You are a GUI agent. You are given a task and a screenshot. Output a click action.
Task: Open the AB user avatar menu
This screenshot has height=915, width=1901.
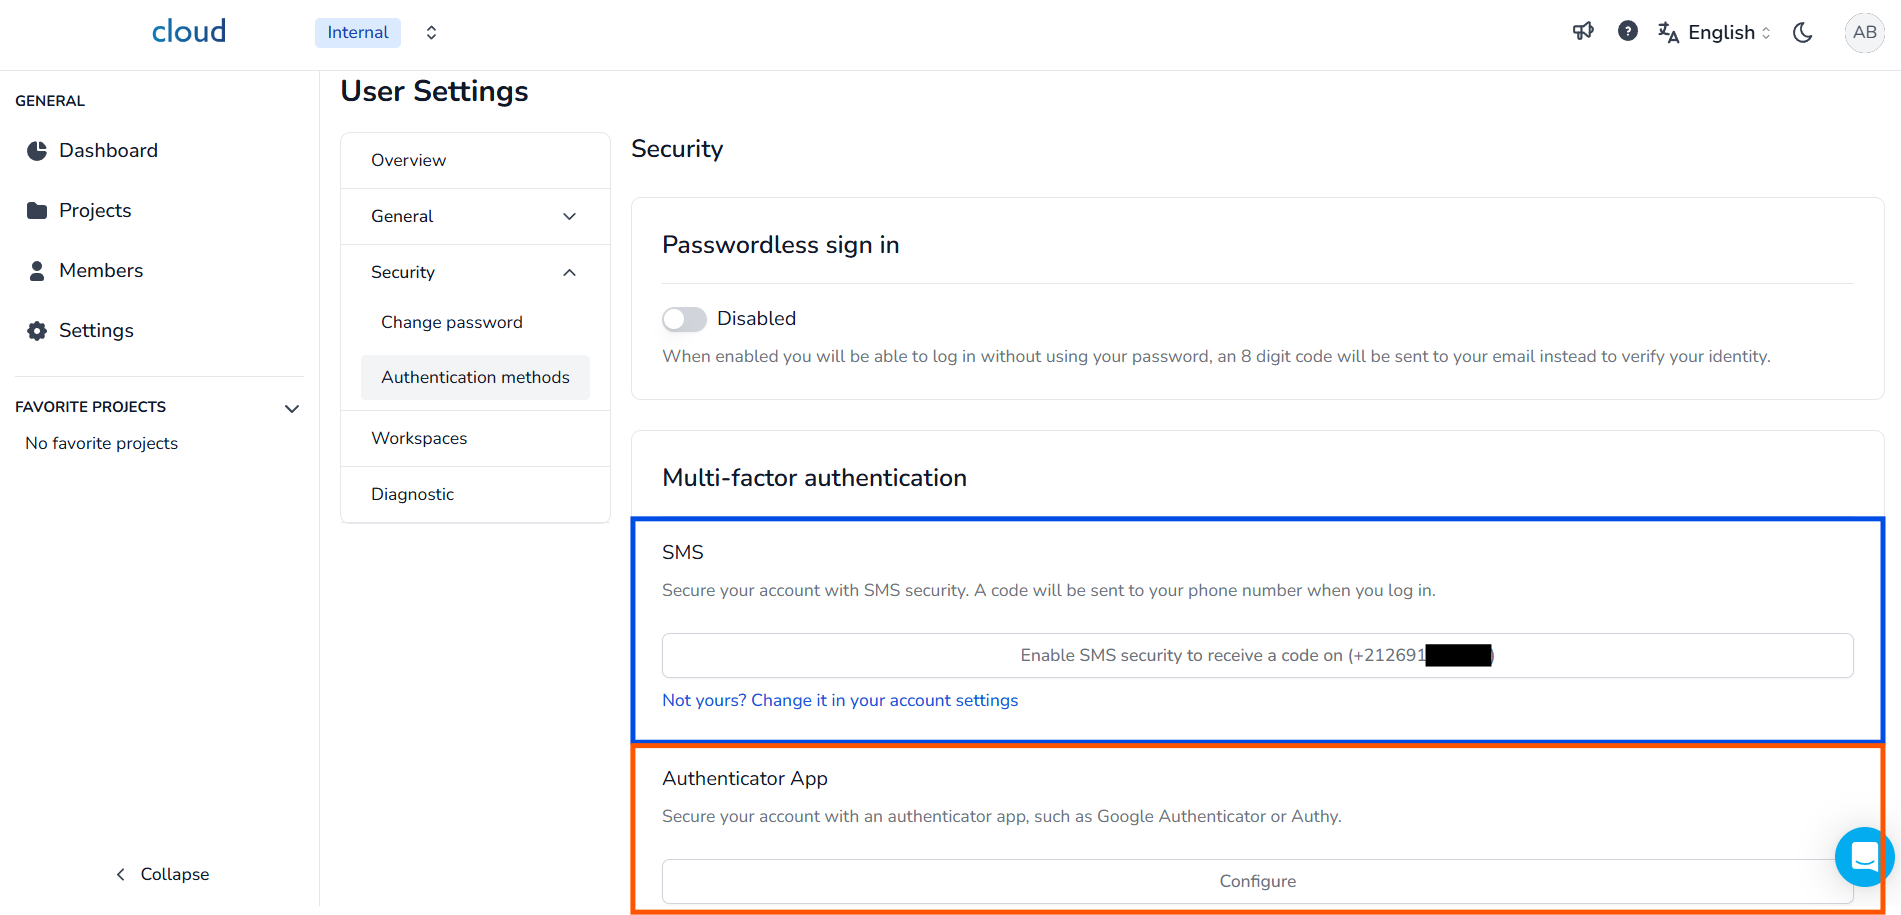[x=1864, y=32]
